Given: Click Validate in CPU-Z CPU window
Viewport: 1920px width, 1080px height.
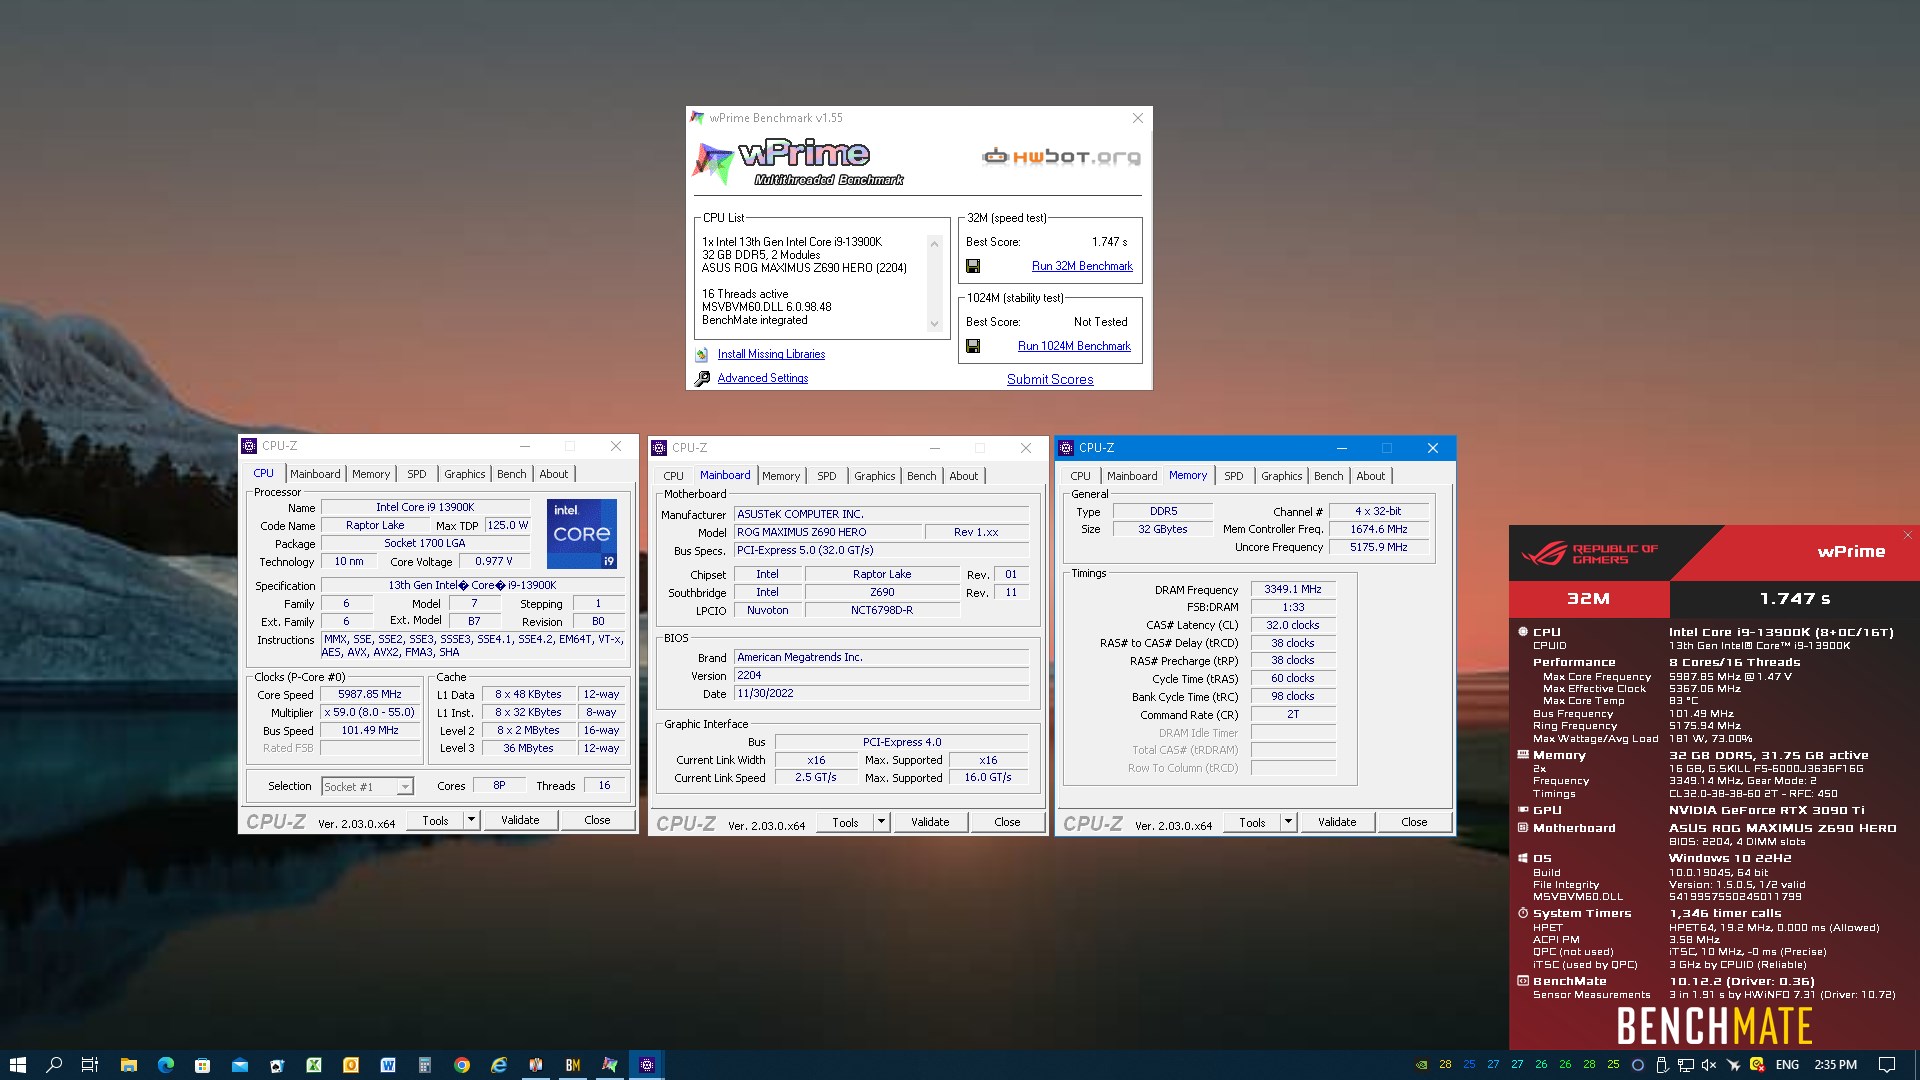Looking at the screenshot, I should coord(520,820).
